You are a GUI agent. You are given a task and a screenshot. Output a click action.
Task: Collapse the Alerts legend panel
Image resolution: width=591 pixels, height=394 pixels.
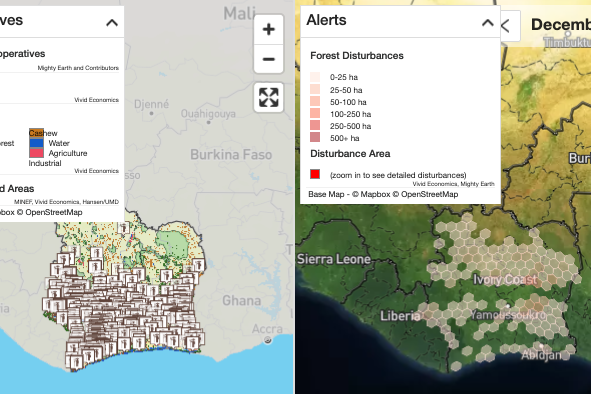[x=488, y=23]
